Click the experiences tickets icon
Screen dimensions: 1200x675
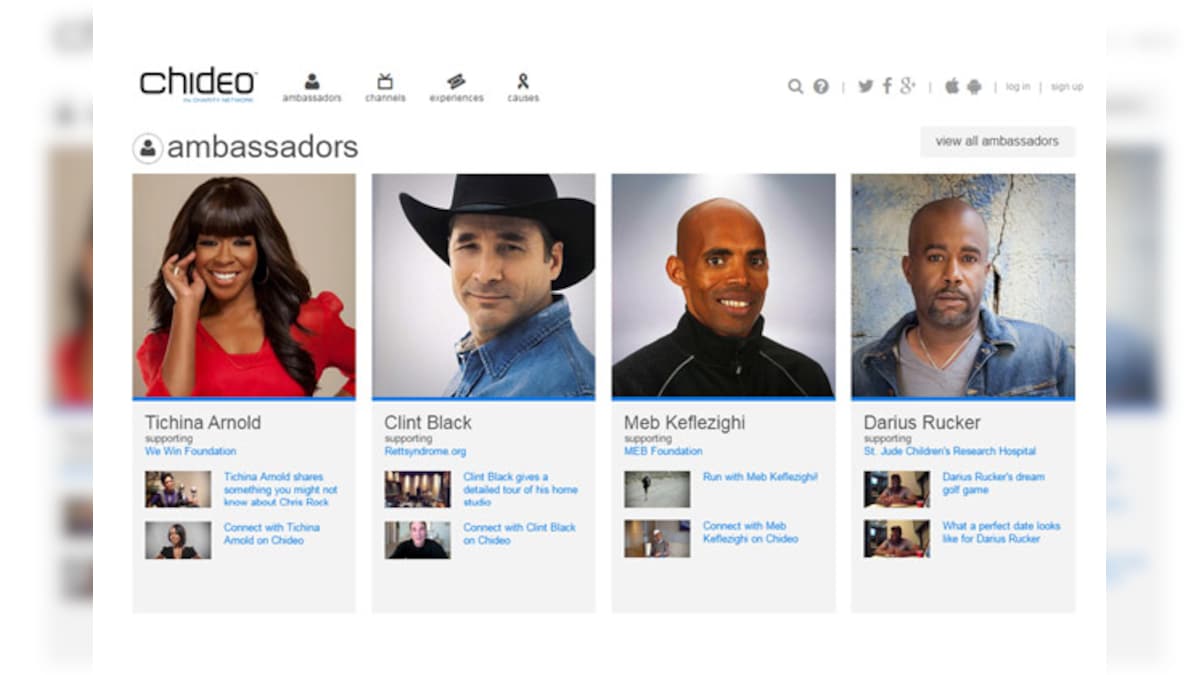(456, 81)
